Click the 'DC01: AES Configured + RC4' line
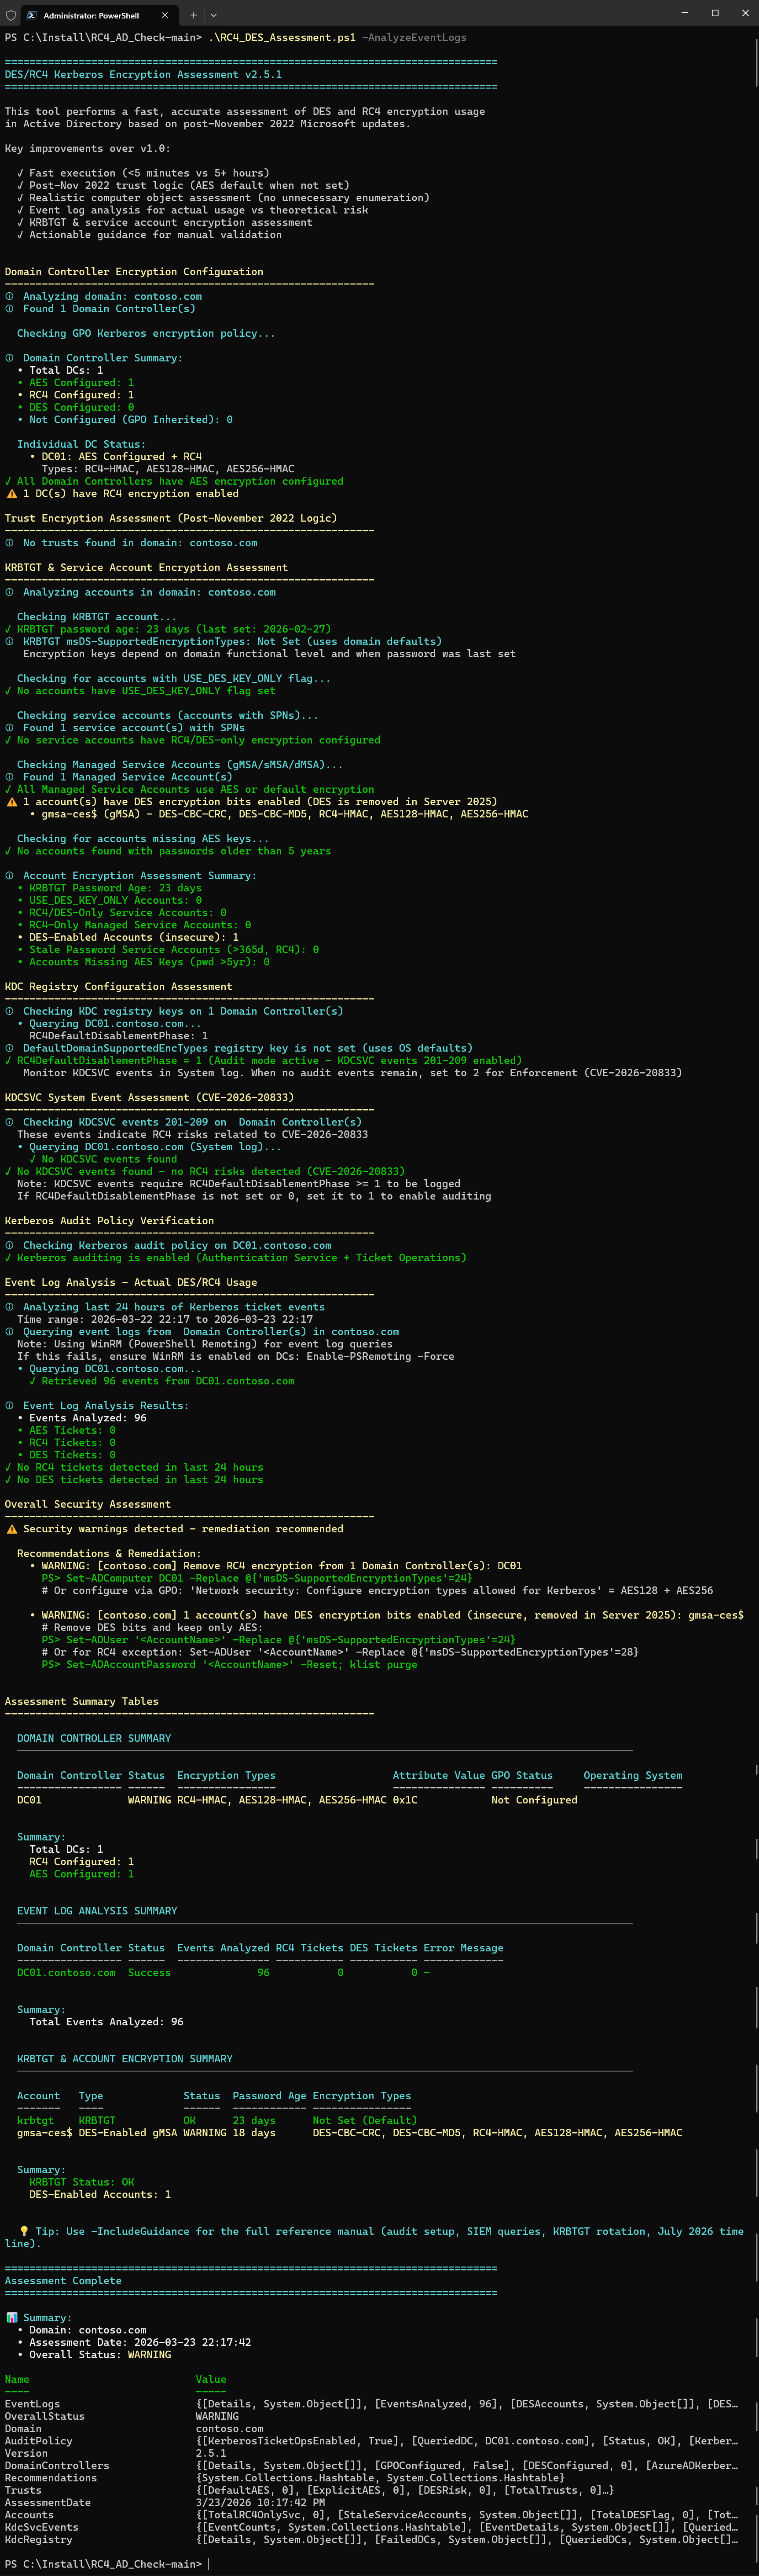This screenshot has height=2576, width=759. click(121, 457)
